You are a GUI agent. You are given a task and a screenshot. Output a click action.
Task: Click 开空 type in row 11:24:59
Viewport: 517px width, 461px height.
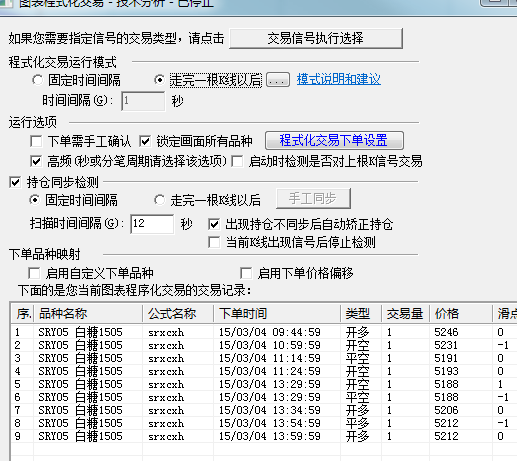(x=357, y=371)
